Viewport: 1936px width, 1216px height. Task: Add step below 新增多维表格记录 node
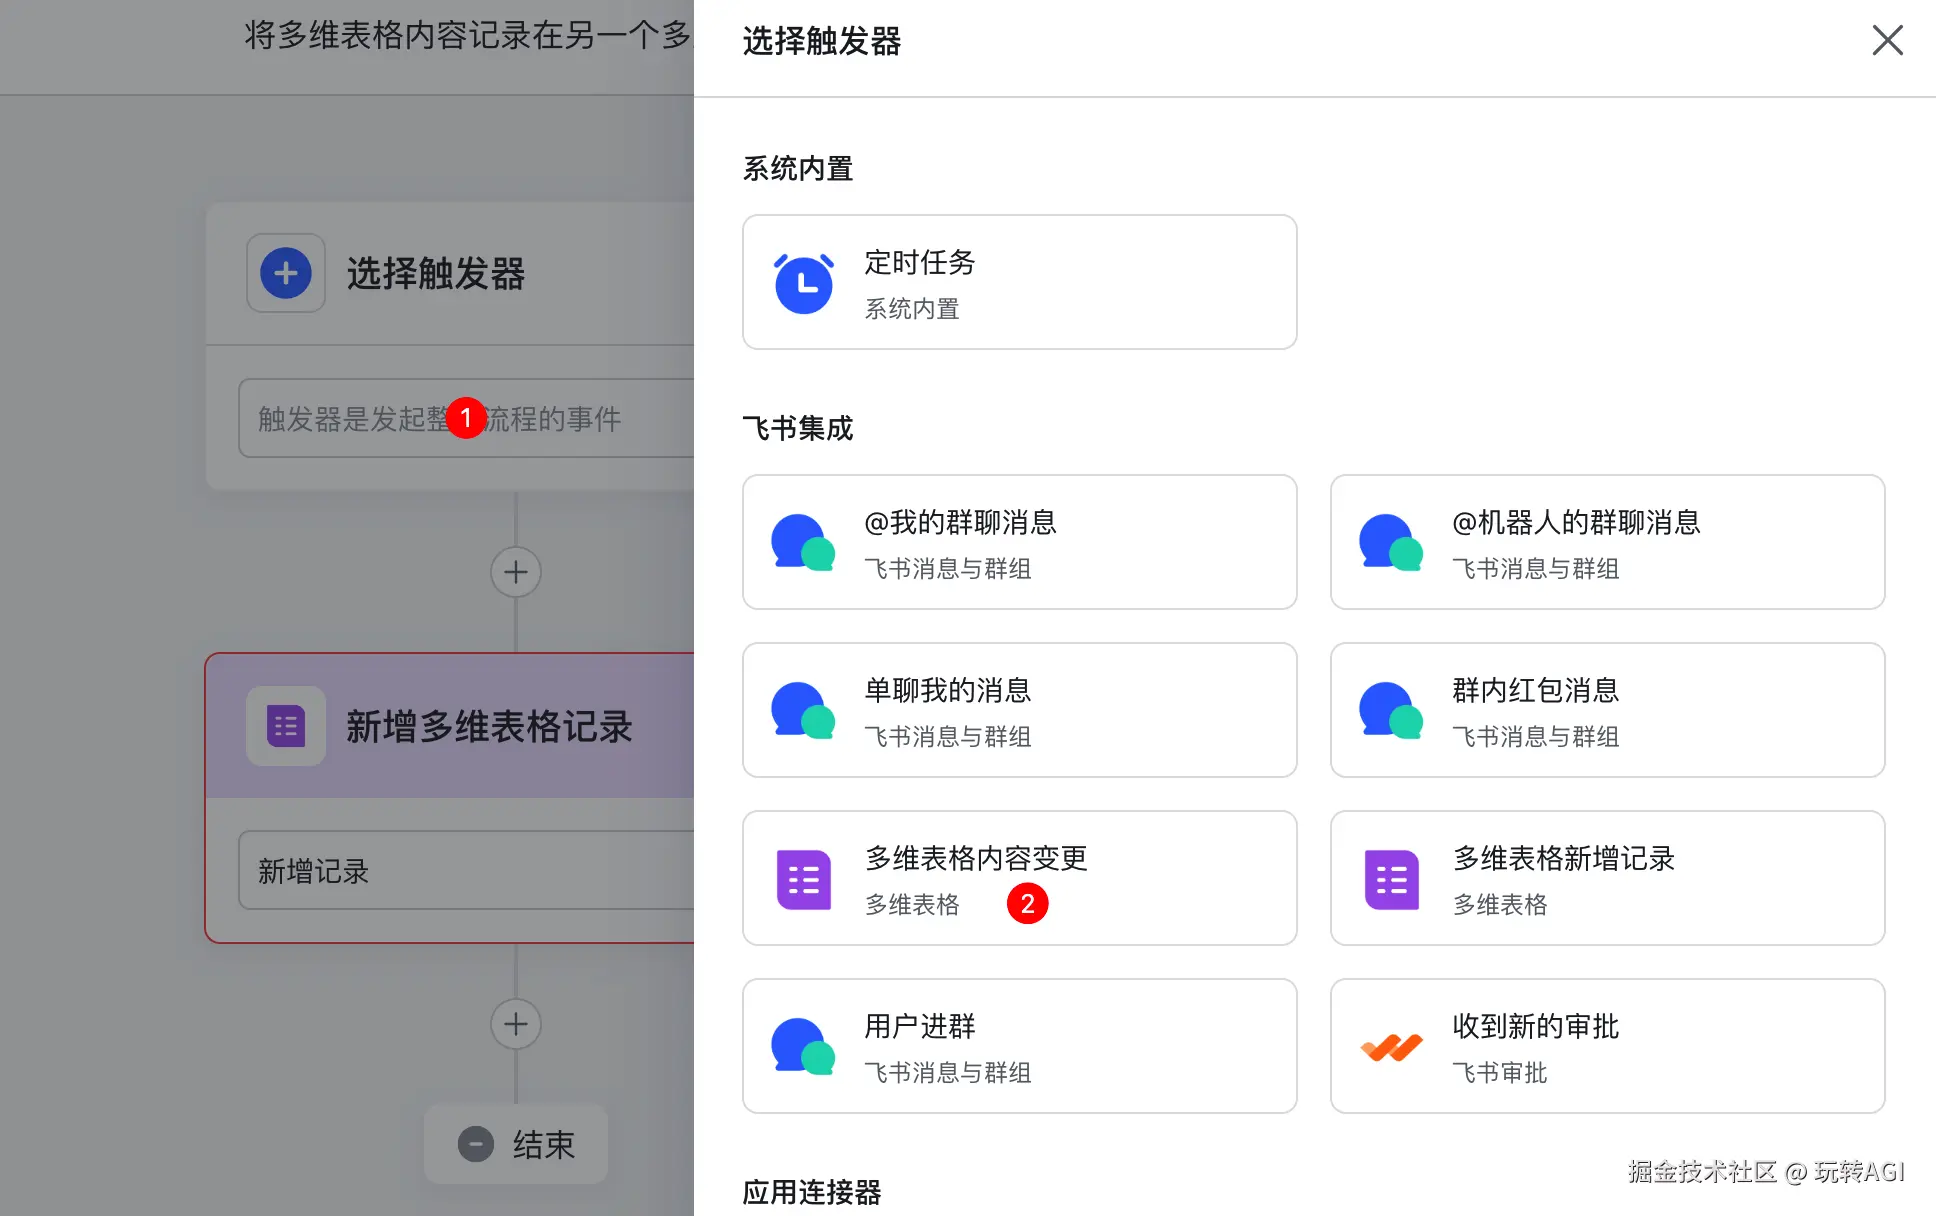[516, 1024]
